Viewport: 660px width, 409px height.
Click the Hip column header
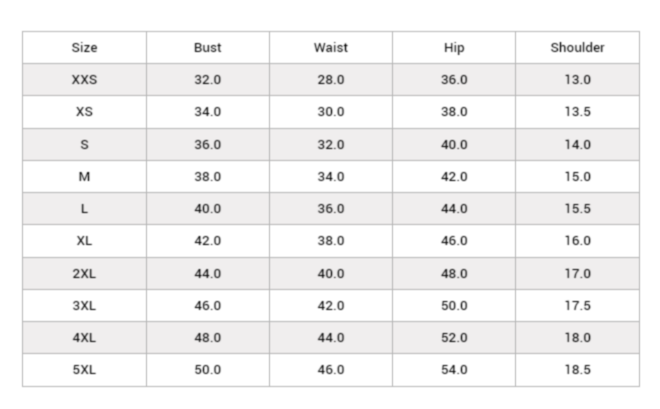(x=454, y=48)
